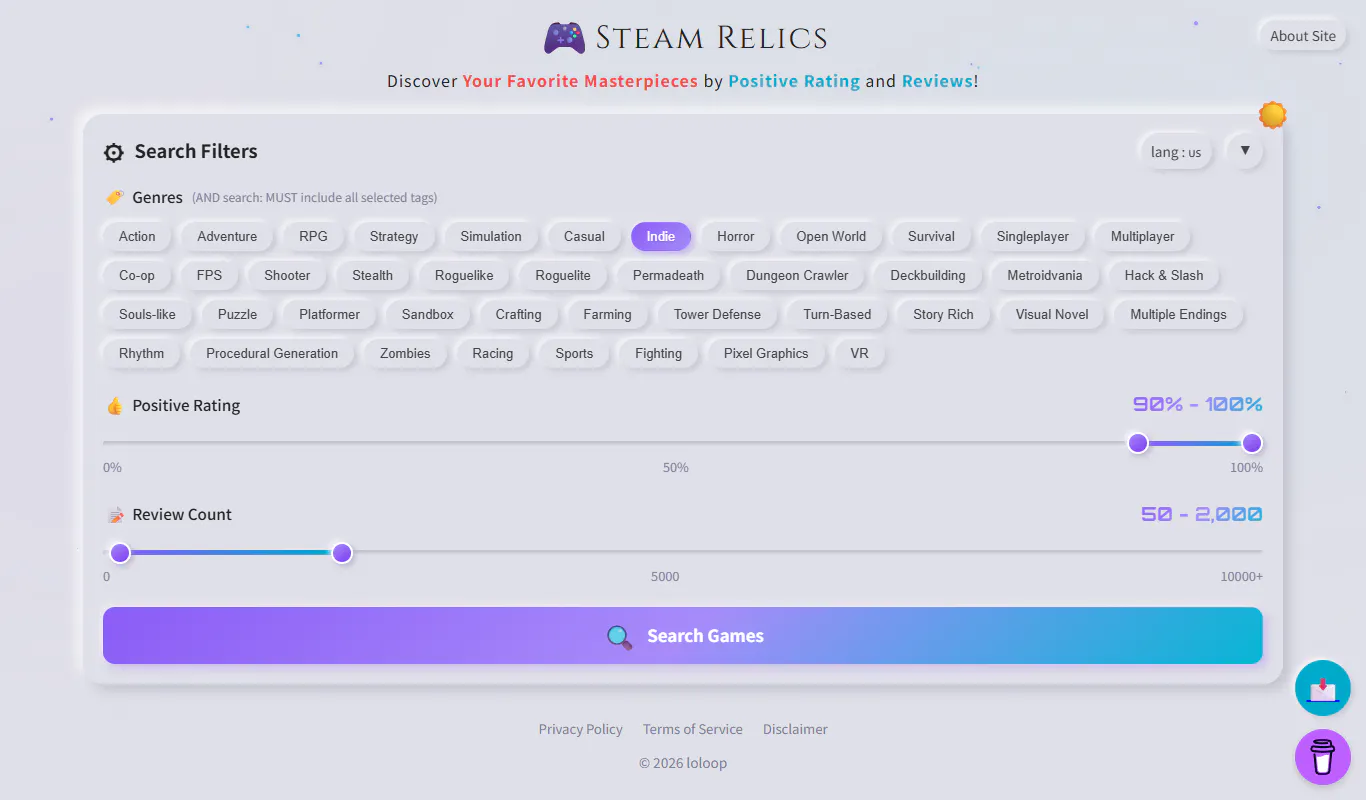Toggle the Farming tag
The height and width of the screenshot is (800, 1366).
[x=608, y=315]
